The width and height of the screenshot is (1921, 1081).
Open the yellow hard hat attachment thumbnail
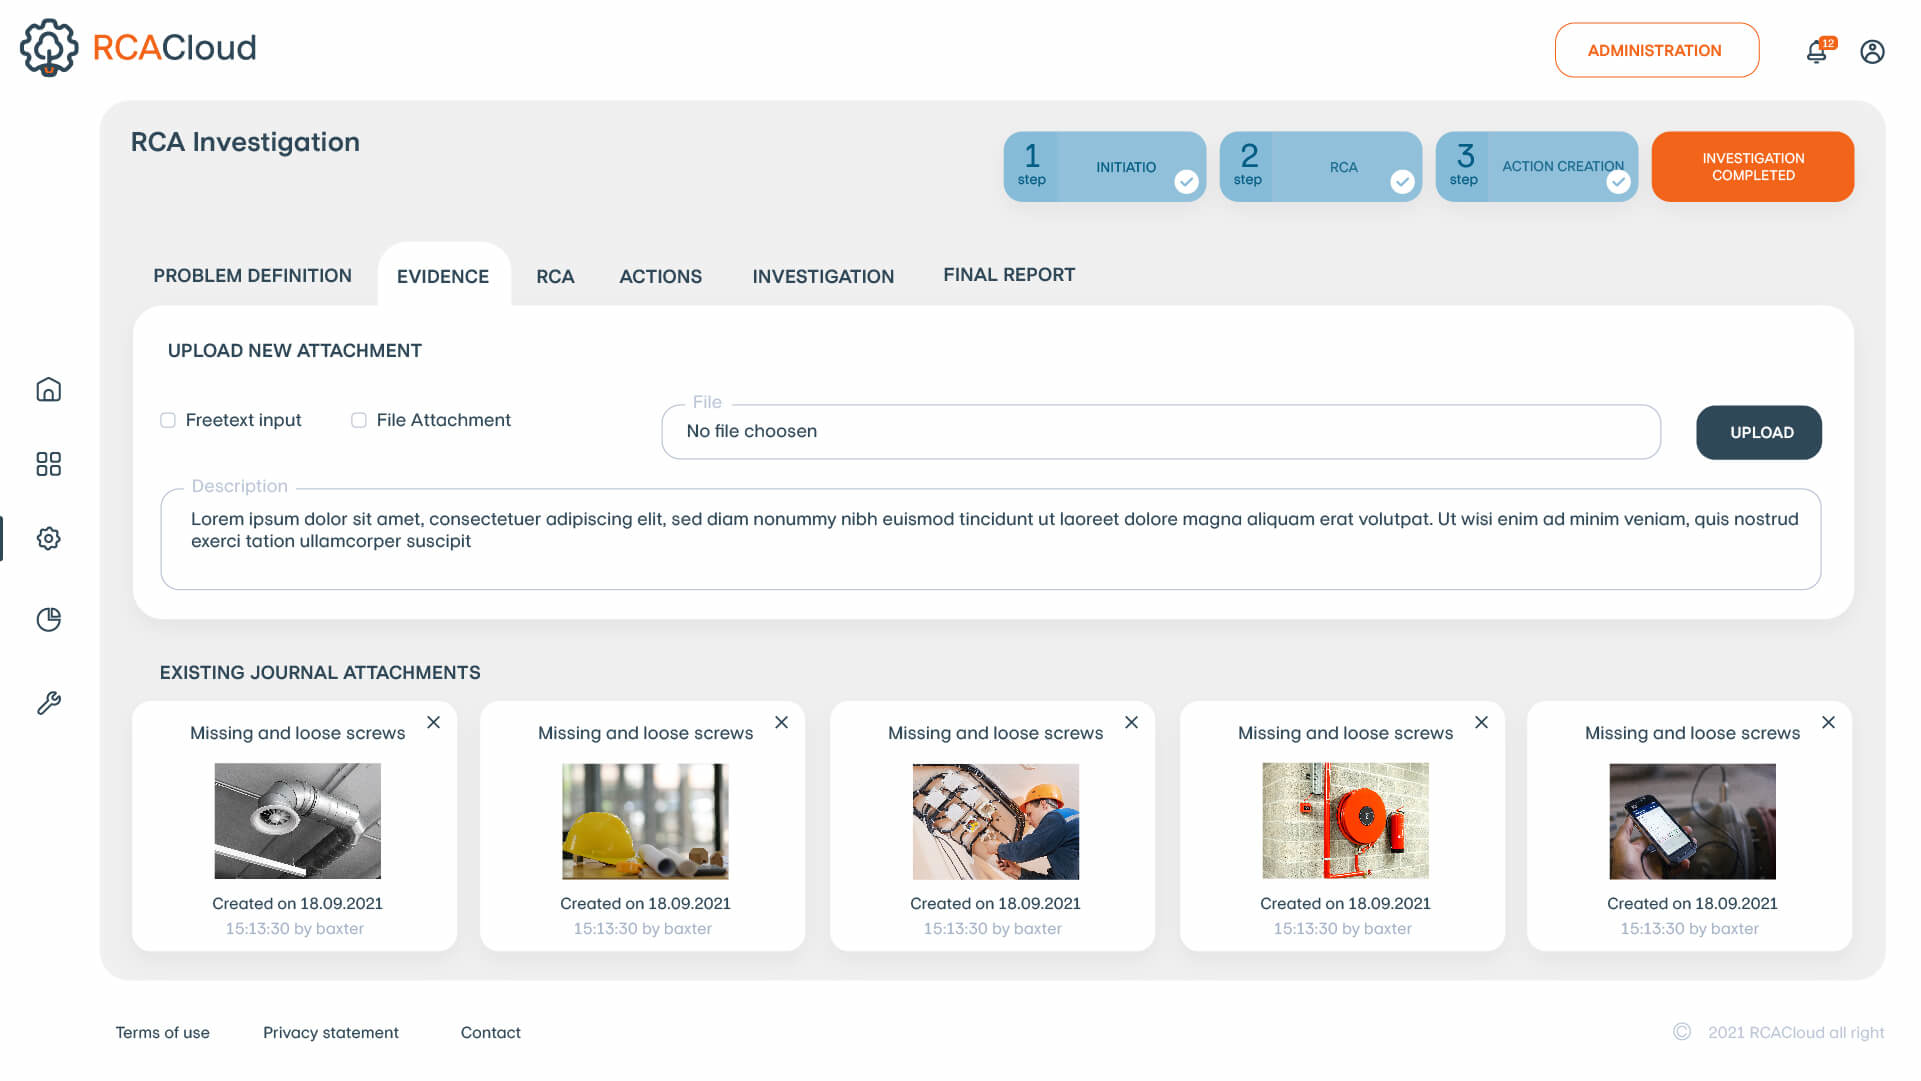point(645,821)
